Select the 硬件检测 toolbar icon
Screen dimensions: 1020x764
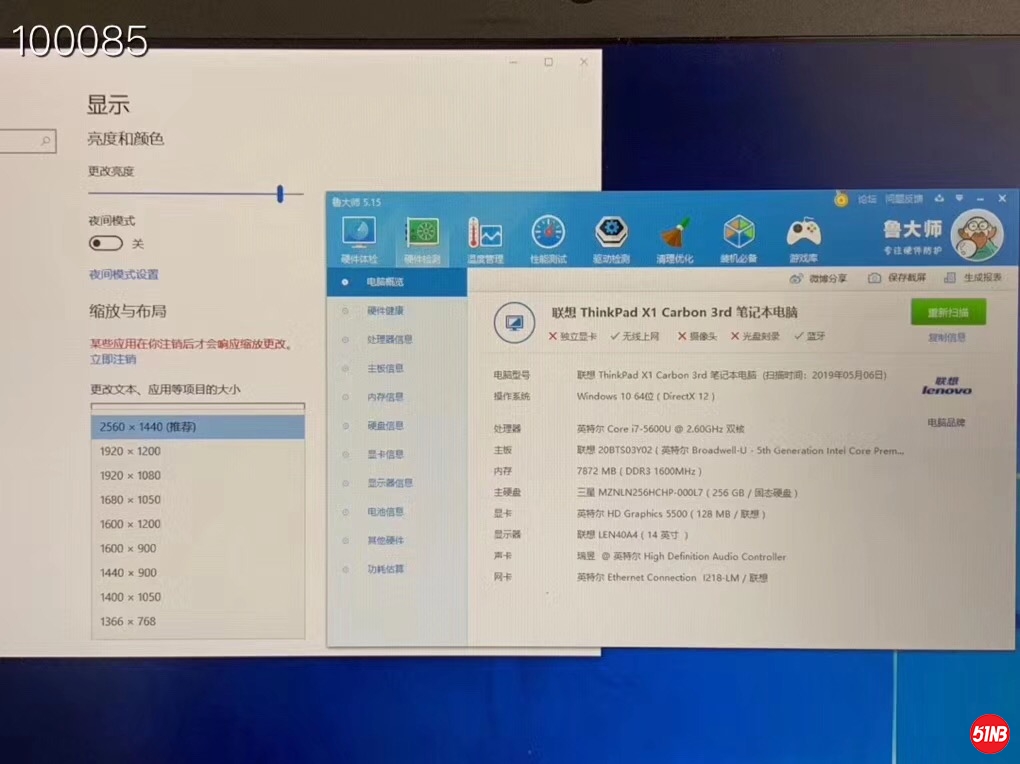point(422,239)
